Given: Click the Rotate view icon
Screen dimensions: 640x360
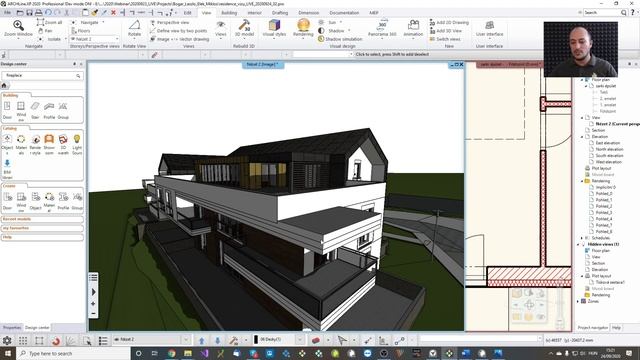Looking at the screenshot, I should tap(134, 28).
